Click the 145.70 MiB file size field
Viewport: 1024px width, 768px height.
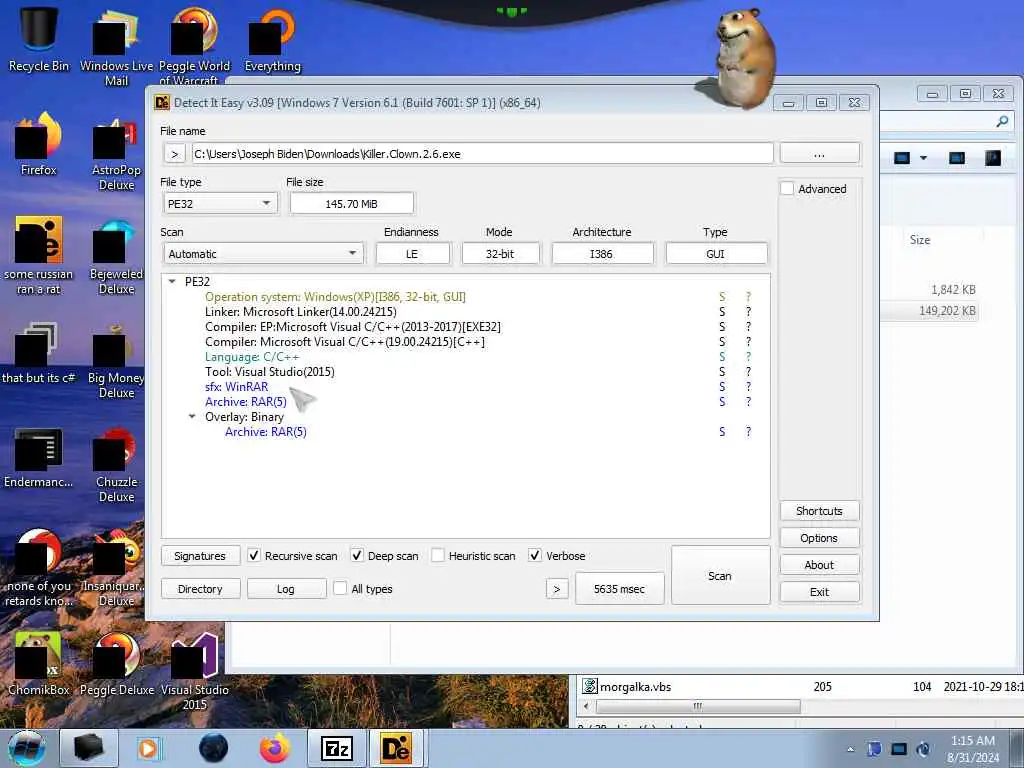(351, 204)
